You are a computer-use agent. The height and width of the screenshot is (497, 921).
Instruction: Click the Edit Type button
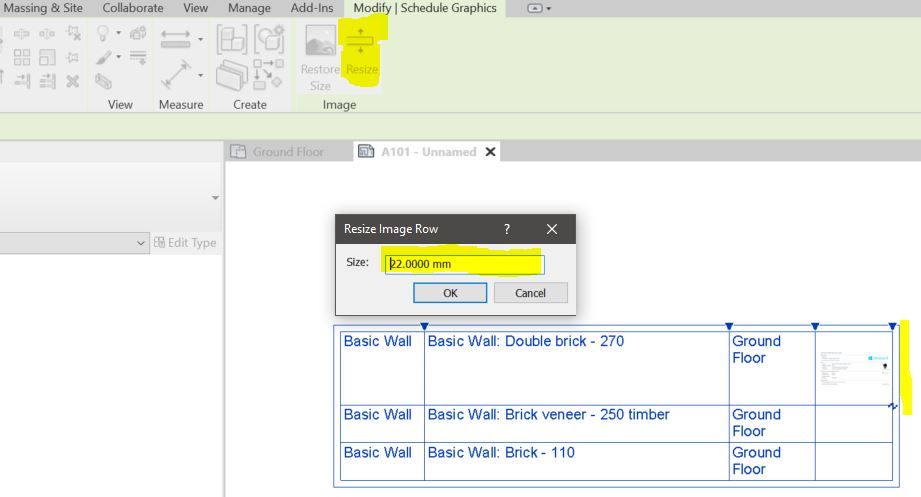(185, 243)
